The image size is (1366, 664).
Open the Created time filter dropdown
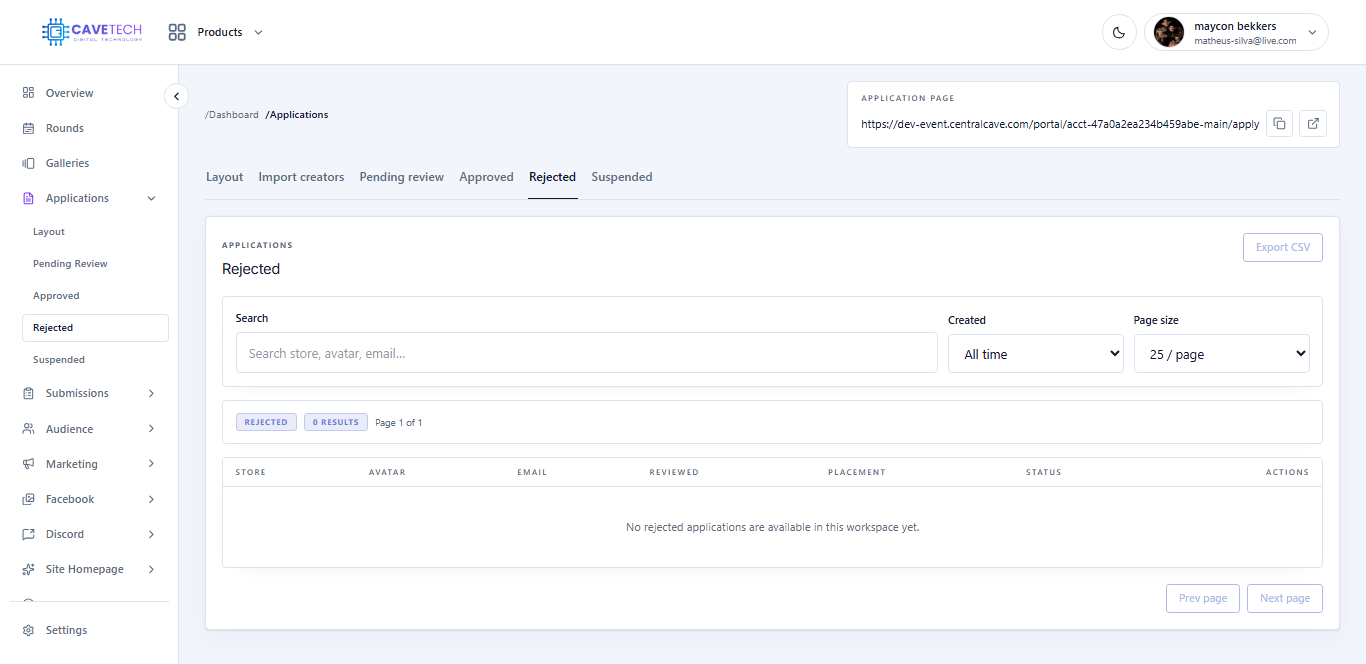[x=1036, y=354]
